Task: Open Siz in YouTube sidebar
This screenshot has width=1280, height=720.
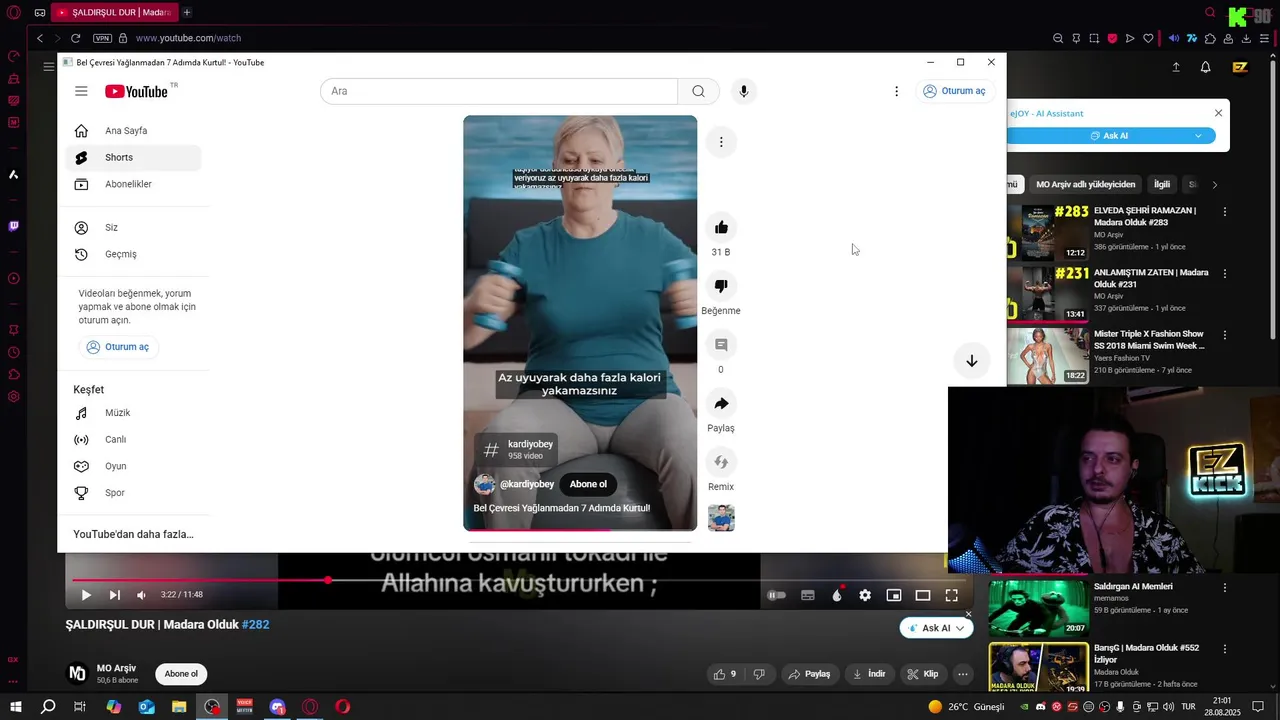Action: click(x=133, y=227)
